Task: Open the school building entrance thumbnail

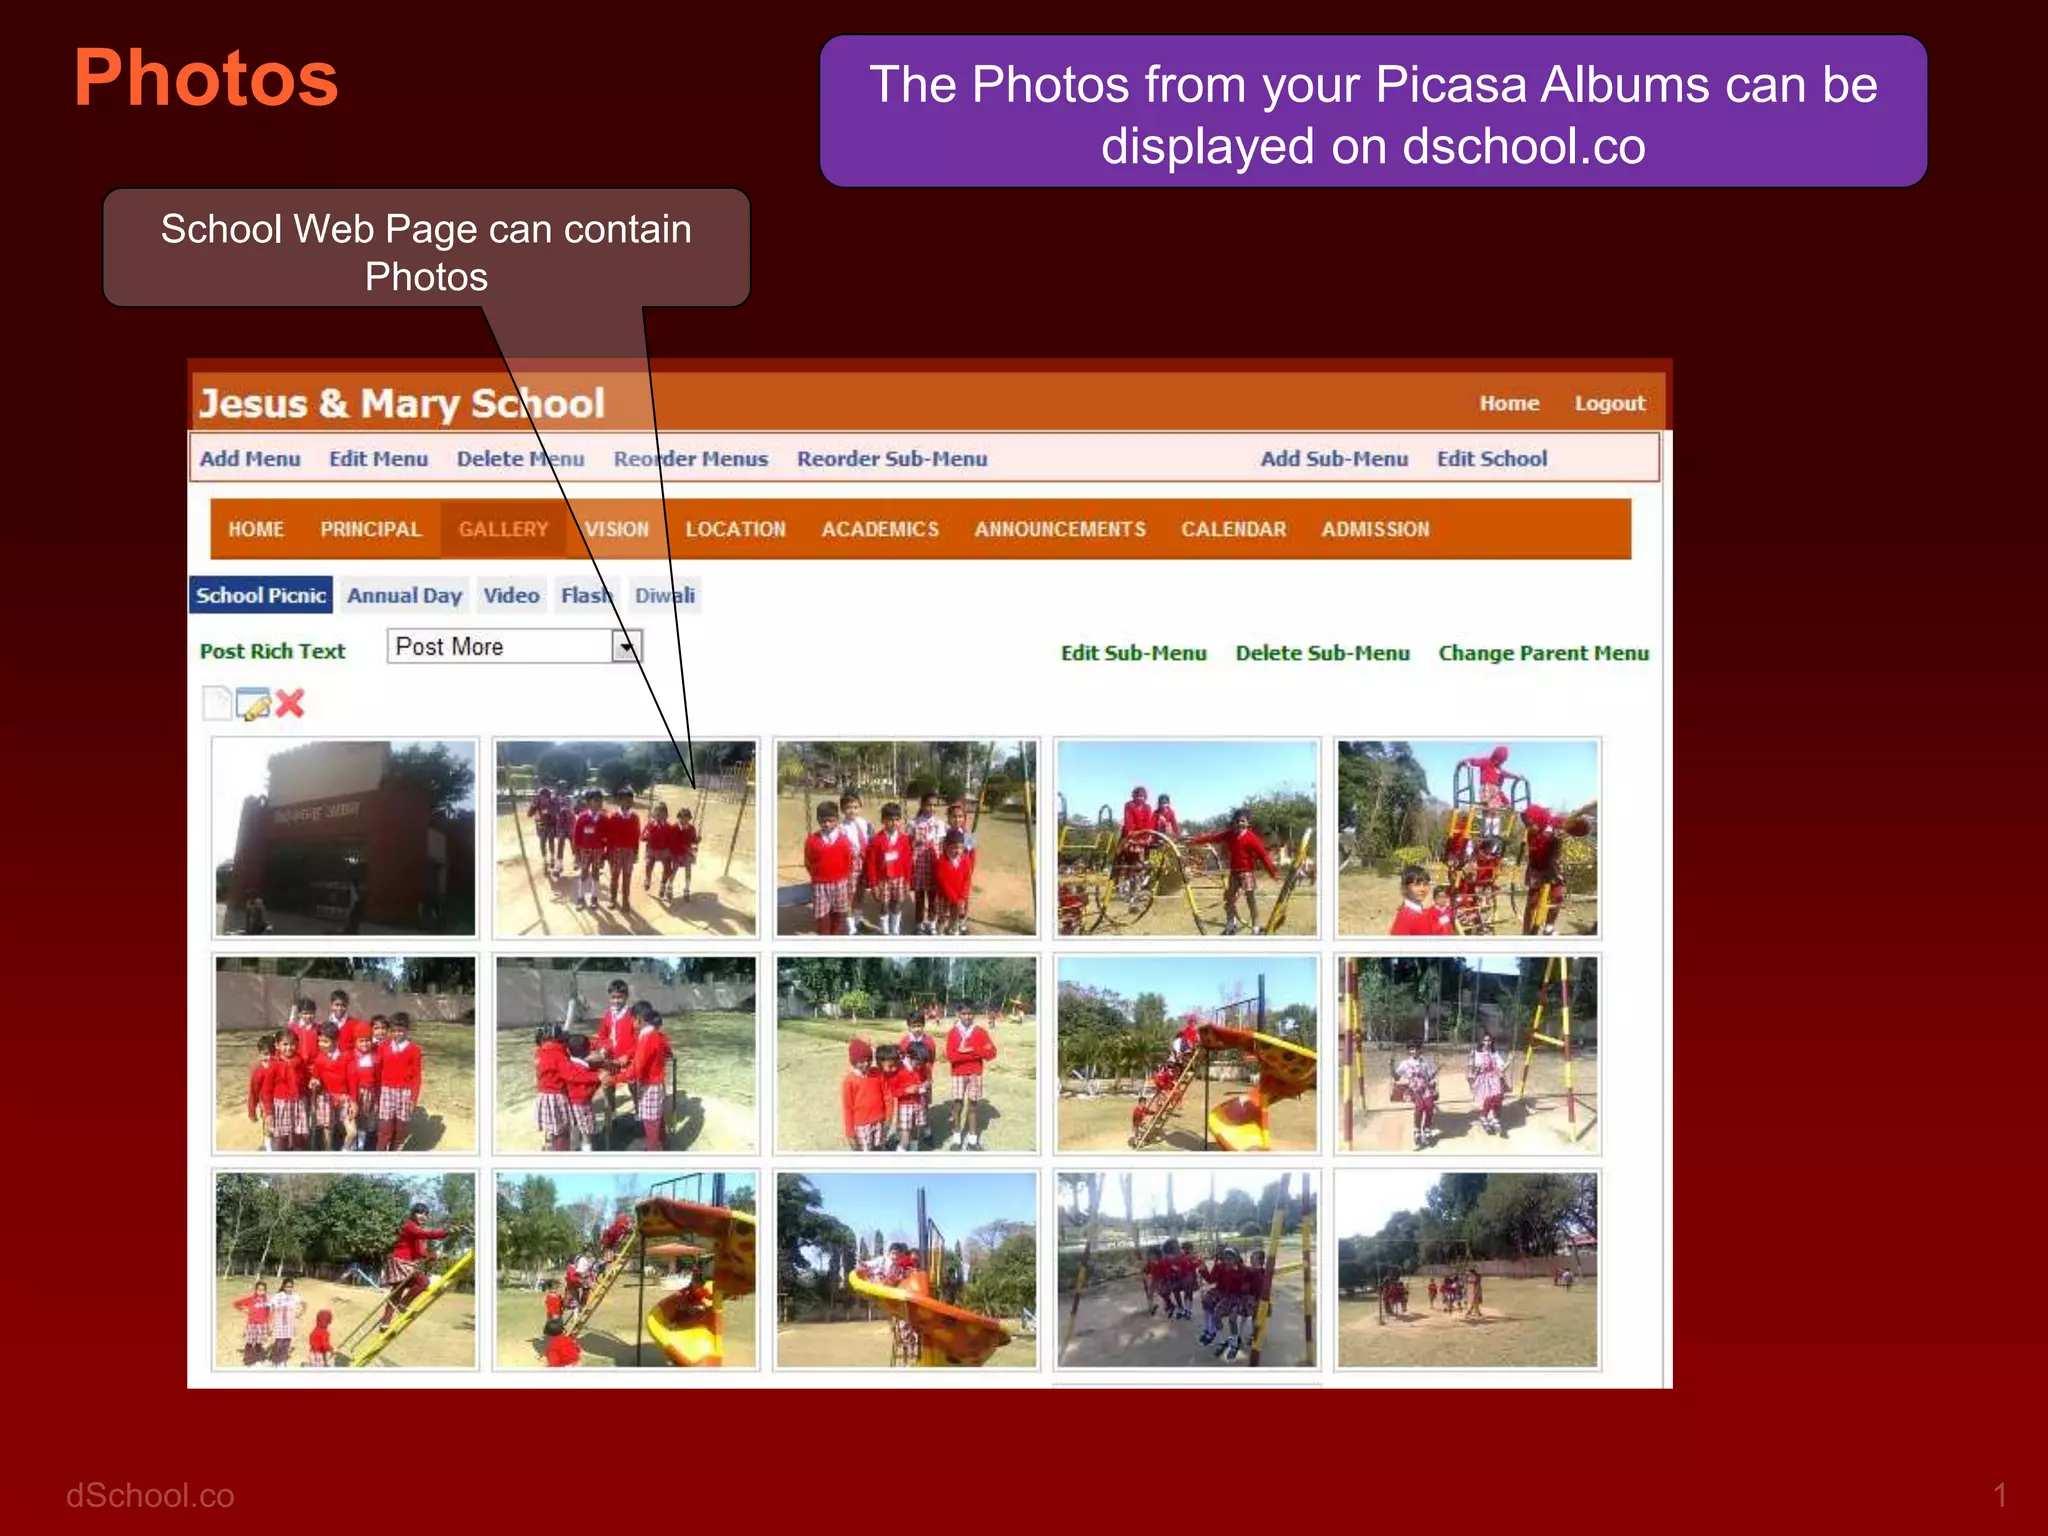Action: coord(345,838)
